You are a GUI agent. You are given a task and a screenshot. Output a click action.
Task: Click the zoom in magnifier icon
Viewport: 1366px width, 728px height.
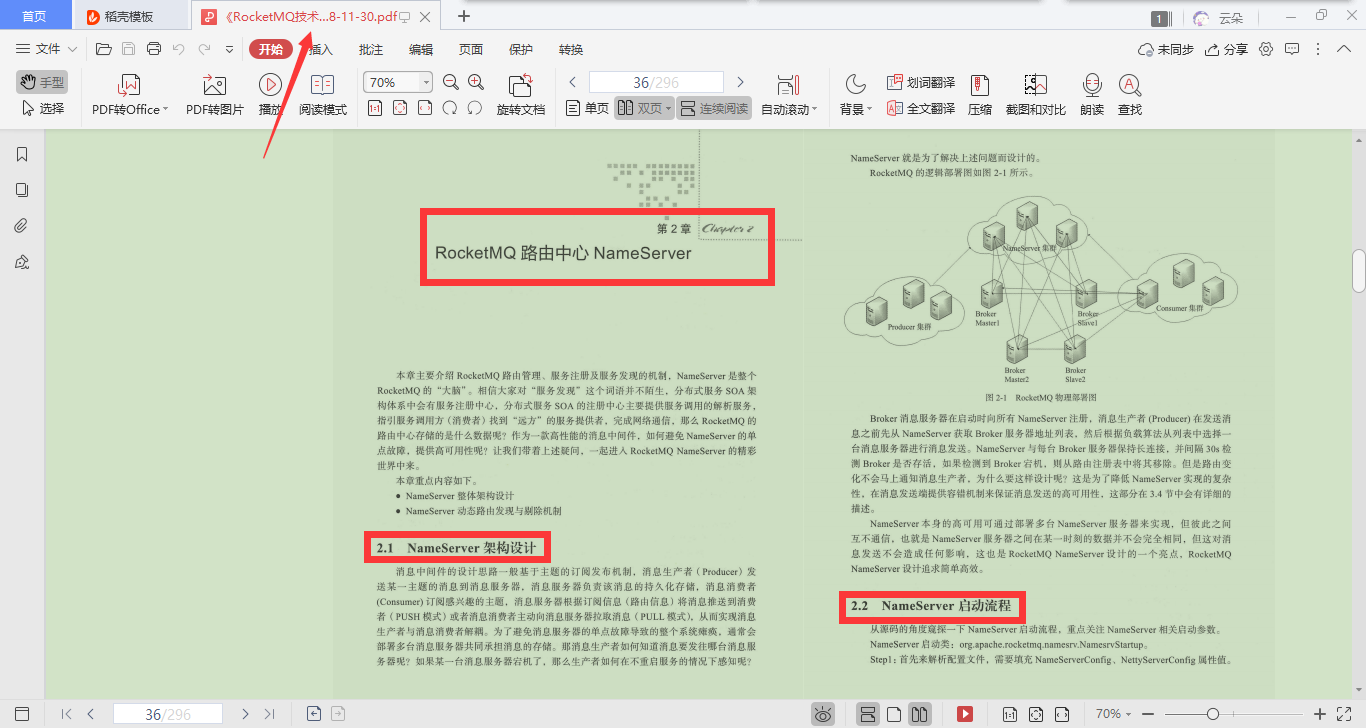pyautogui.click(x=476, y=82)
